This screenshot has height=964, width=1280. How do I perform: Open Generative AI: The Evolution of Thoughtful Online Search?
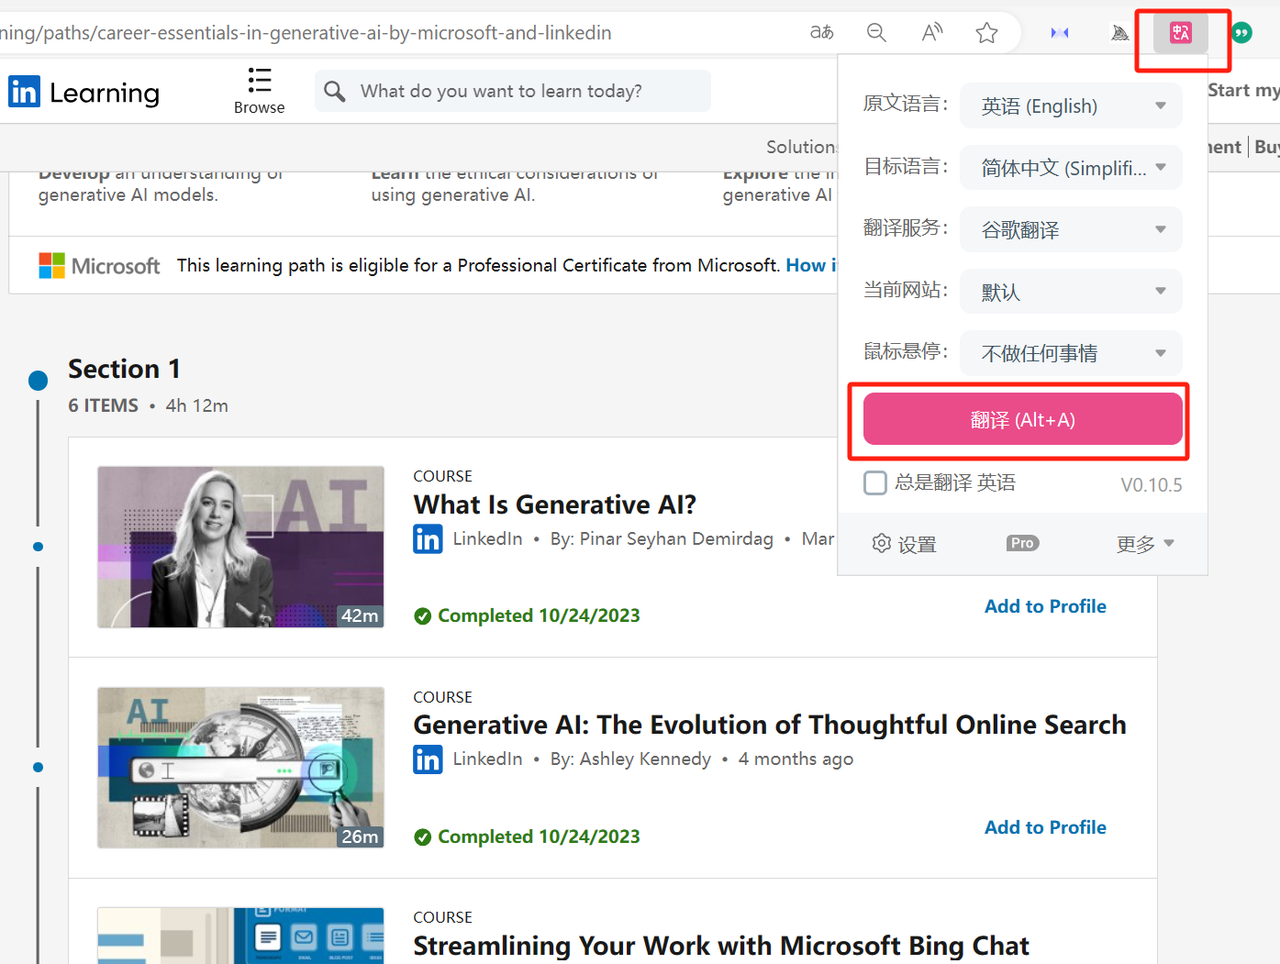tap(770, 725)
